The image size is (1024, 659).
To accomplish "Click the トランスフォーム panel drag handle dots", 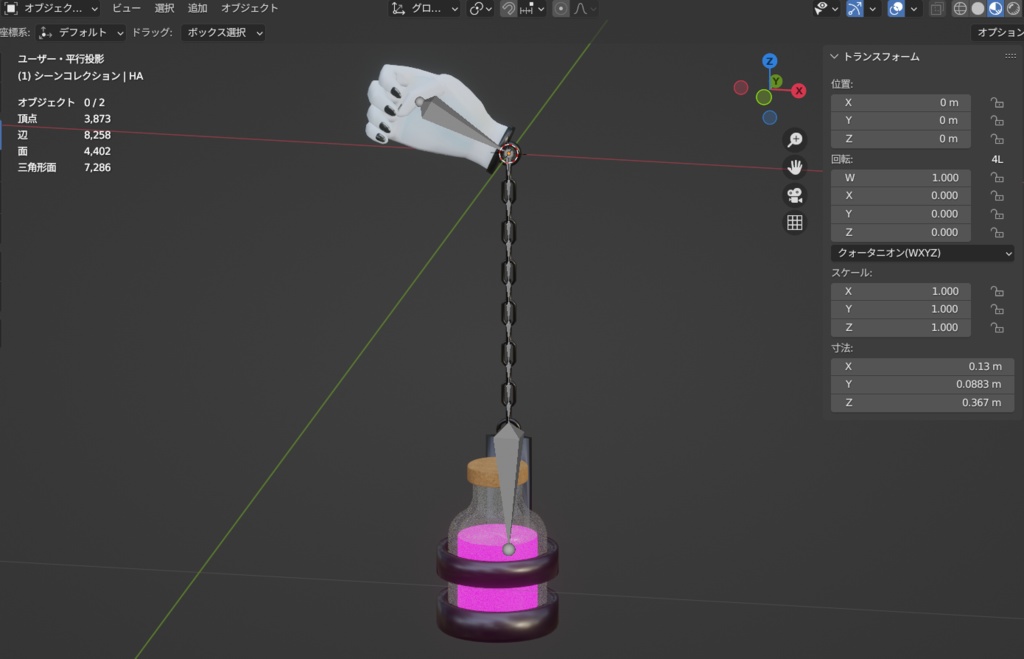I will [x=1010, y=56].
